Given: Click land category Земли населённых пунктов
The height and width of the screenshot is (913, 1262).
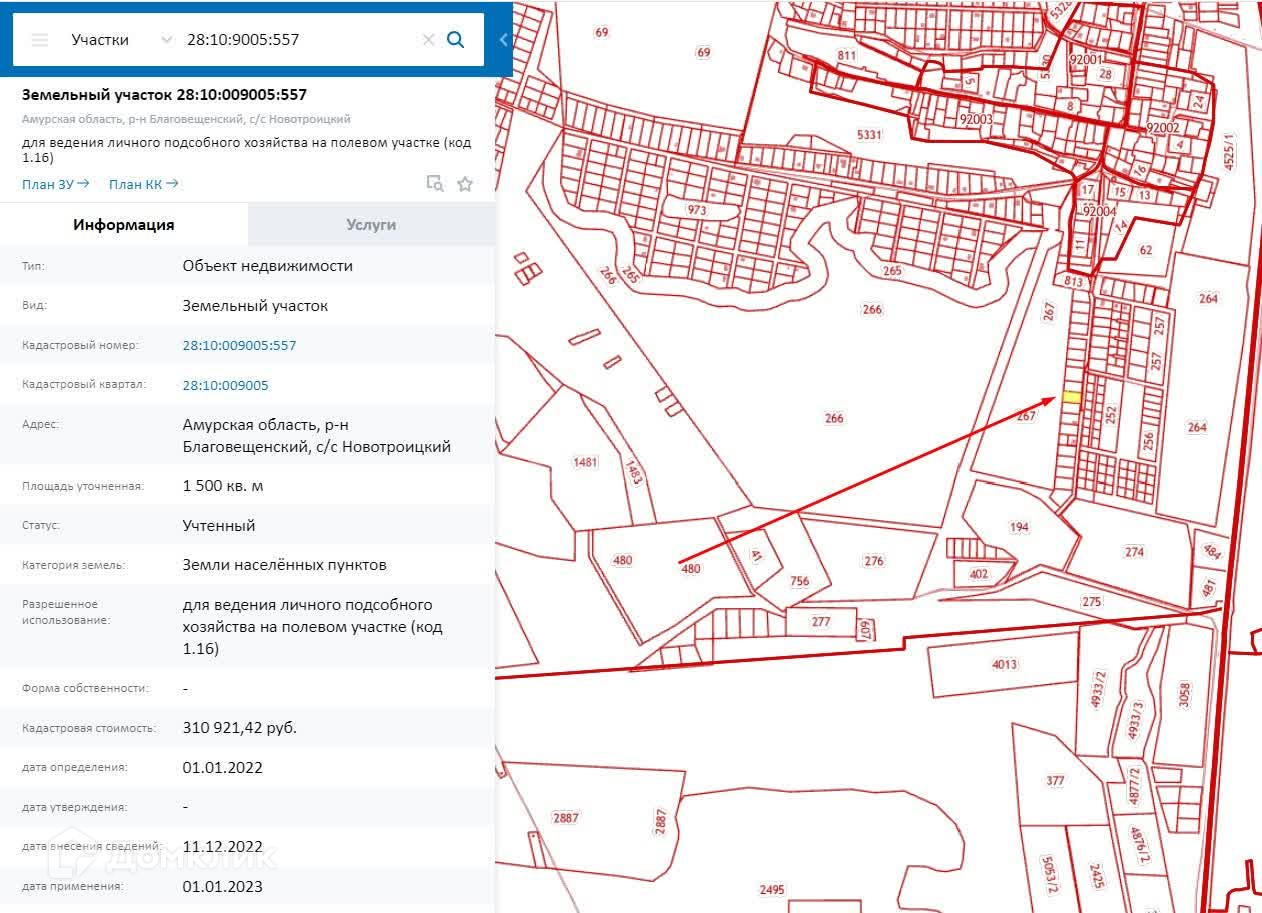Looking at the screenshot, I should [284, 565].
